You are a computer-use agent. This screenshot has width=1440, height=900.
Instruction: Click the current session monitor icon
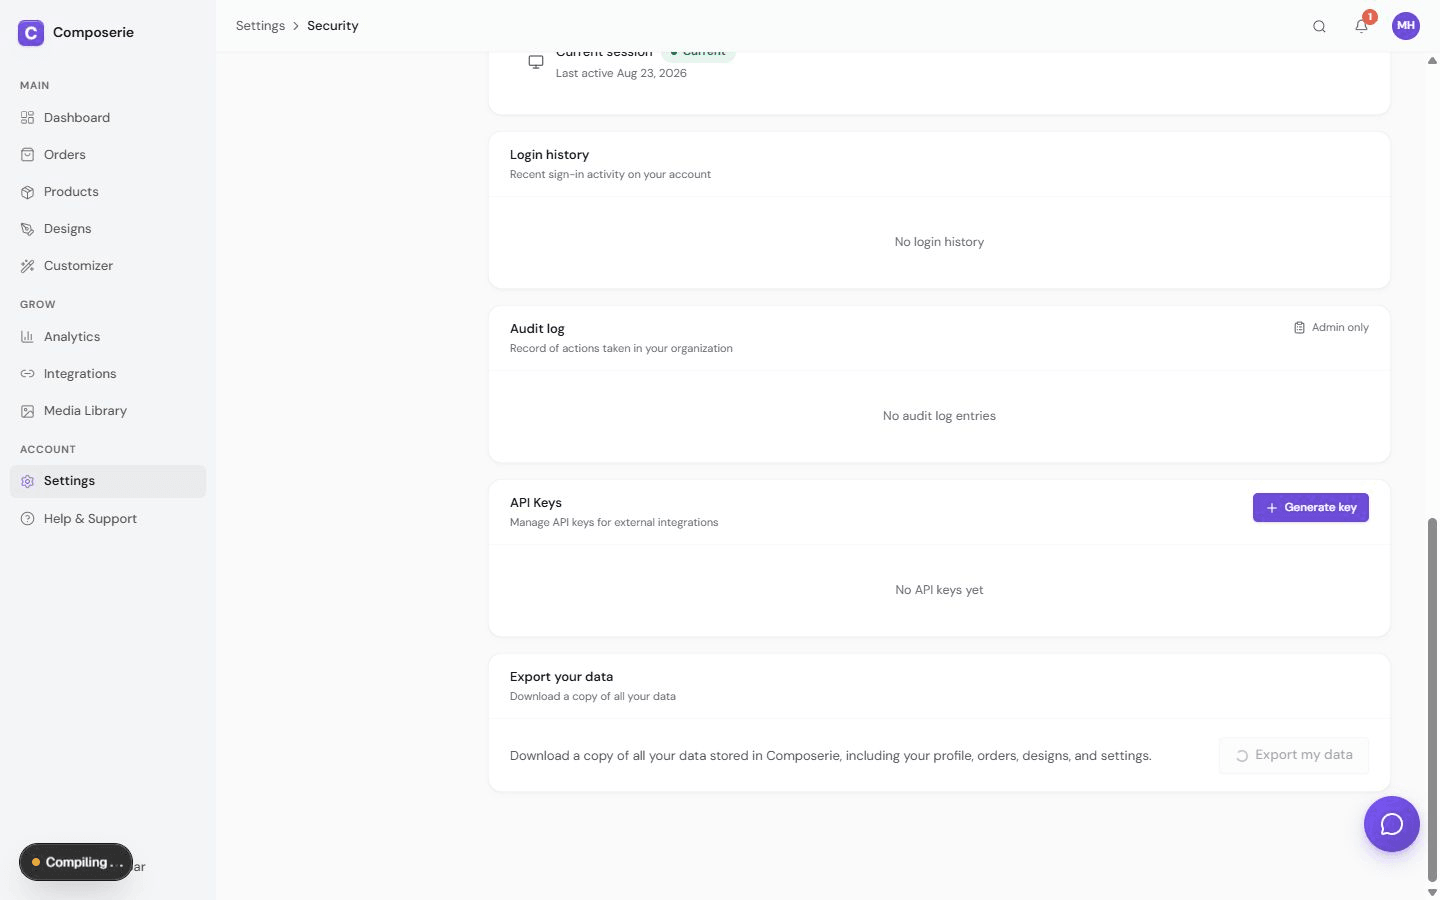(536, 62)
